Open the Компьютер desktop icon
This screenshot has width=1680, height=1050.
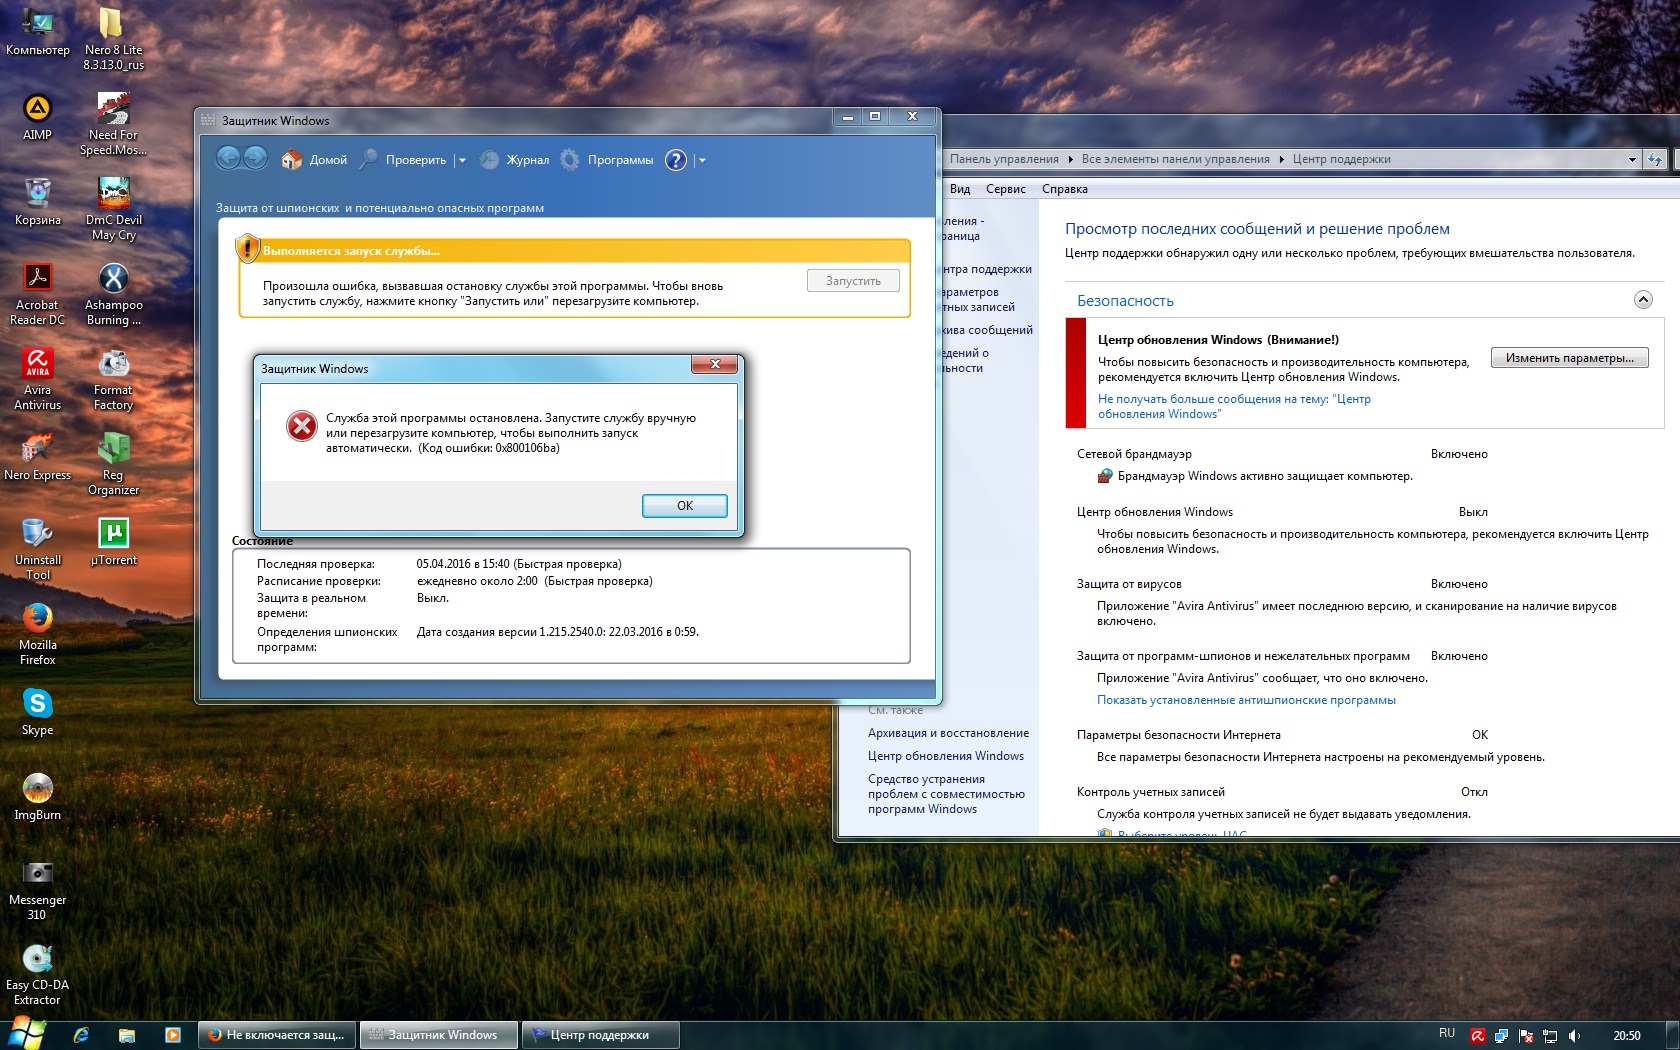click(38, 31)
